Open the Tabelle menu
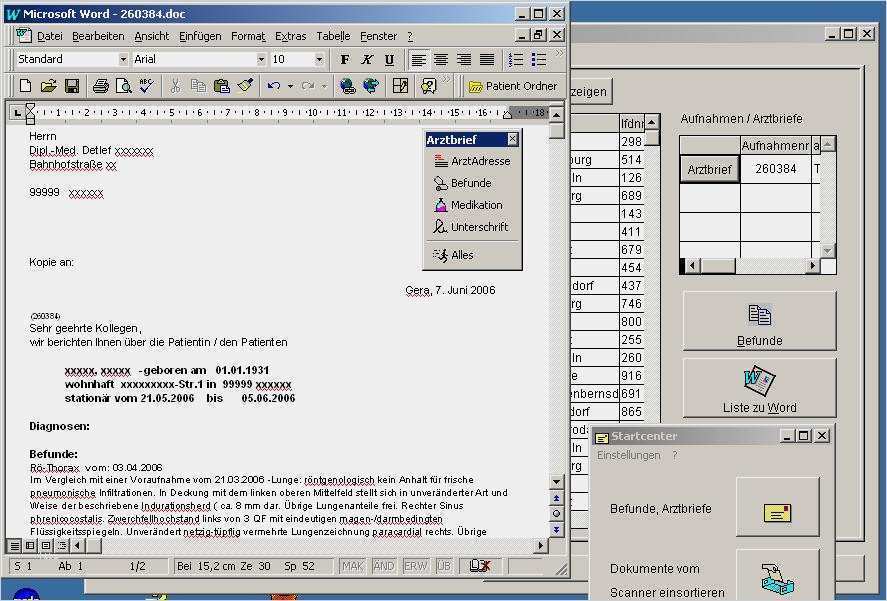Image resolution: width=887 pixels, height=601 pixels. tap(333, 36)
